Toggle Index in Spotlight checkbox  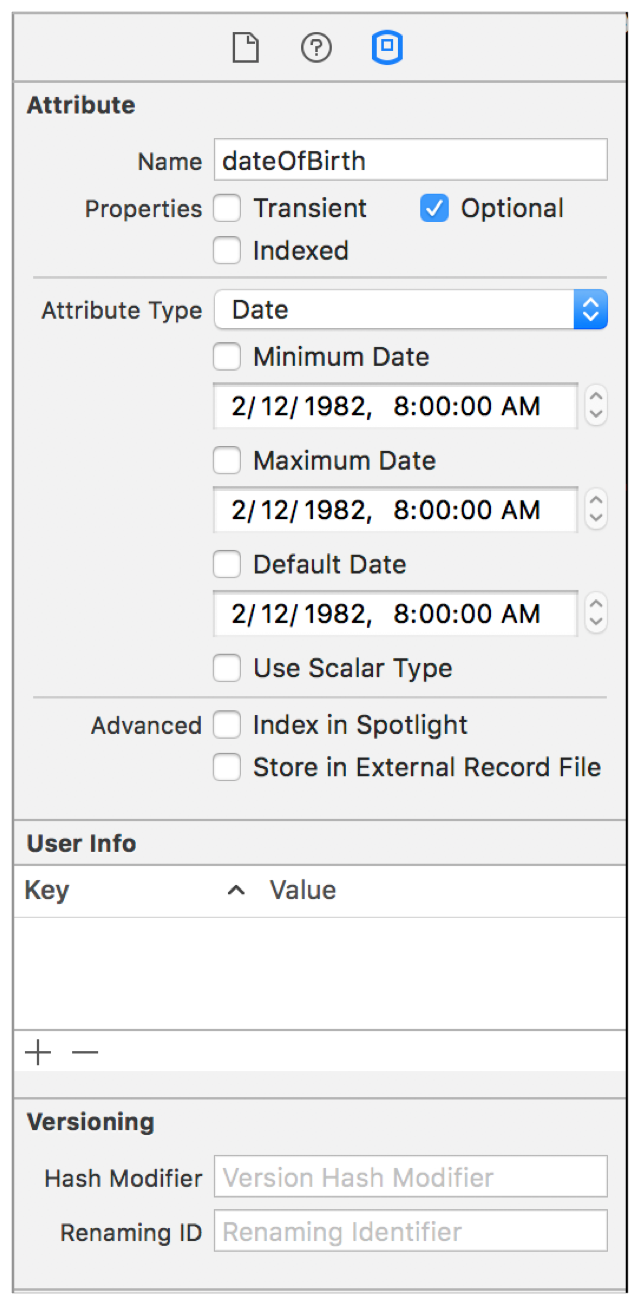(x=228, y=725)
